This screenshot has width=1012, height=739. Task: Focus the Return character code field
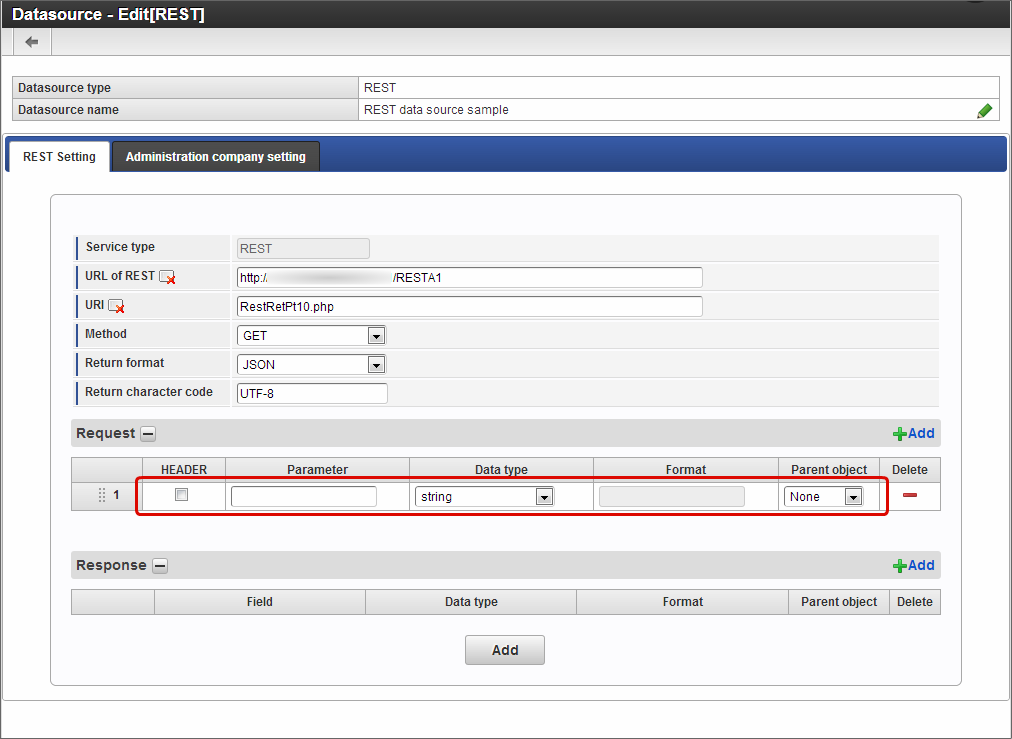pos(312,393)
